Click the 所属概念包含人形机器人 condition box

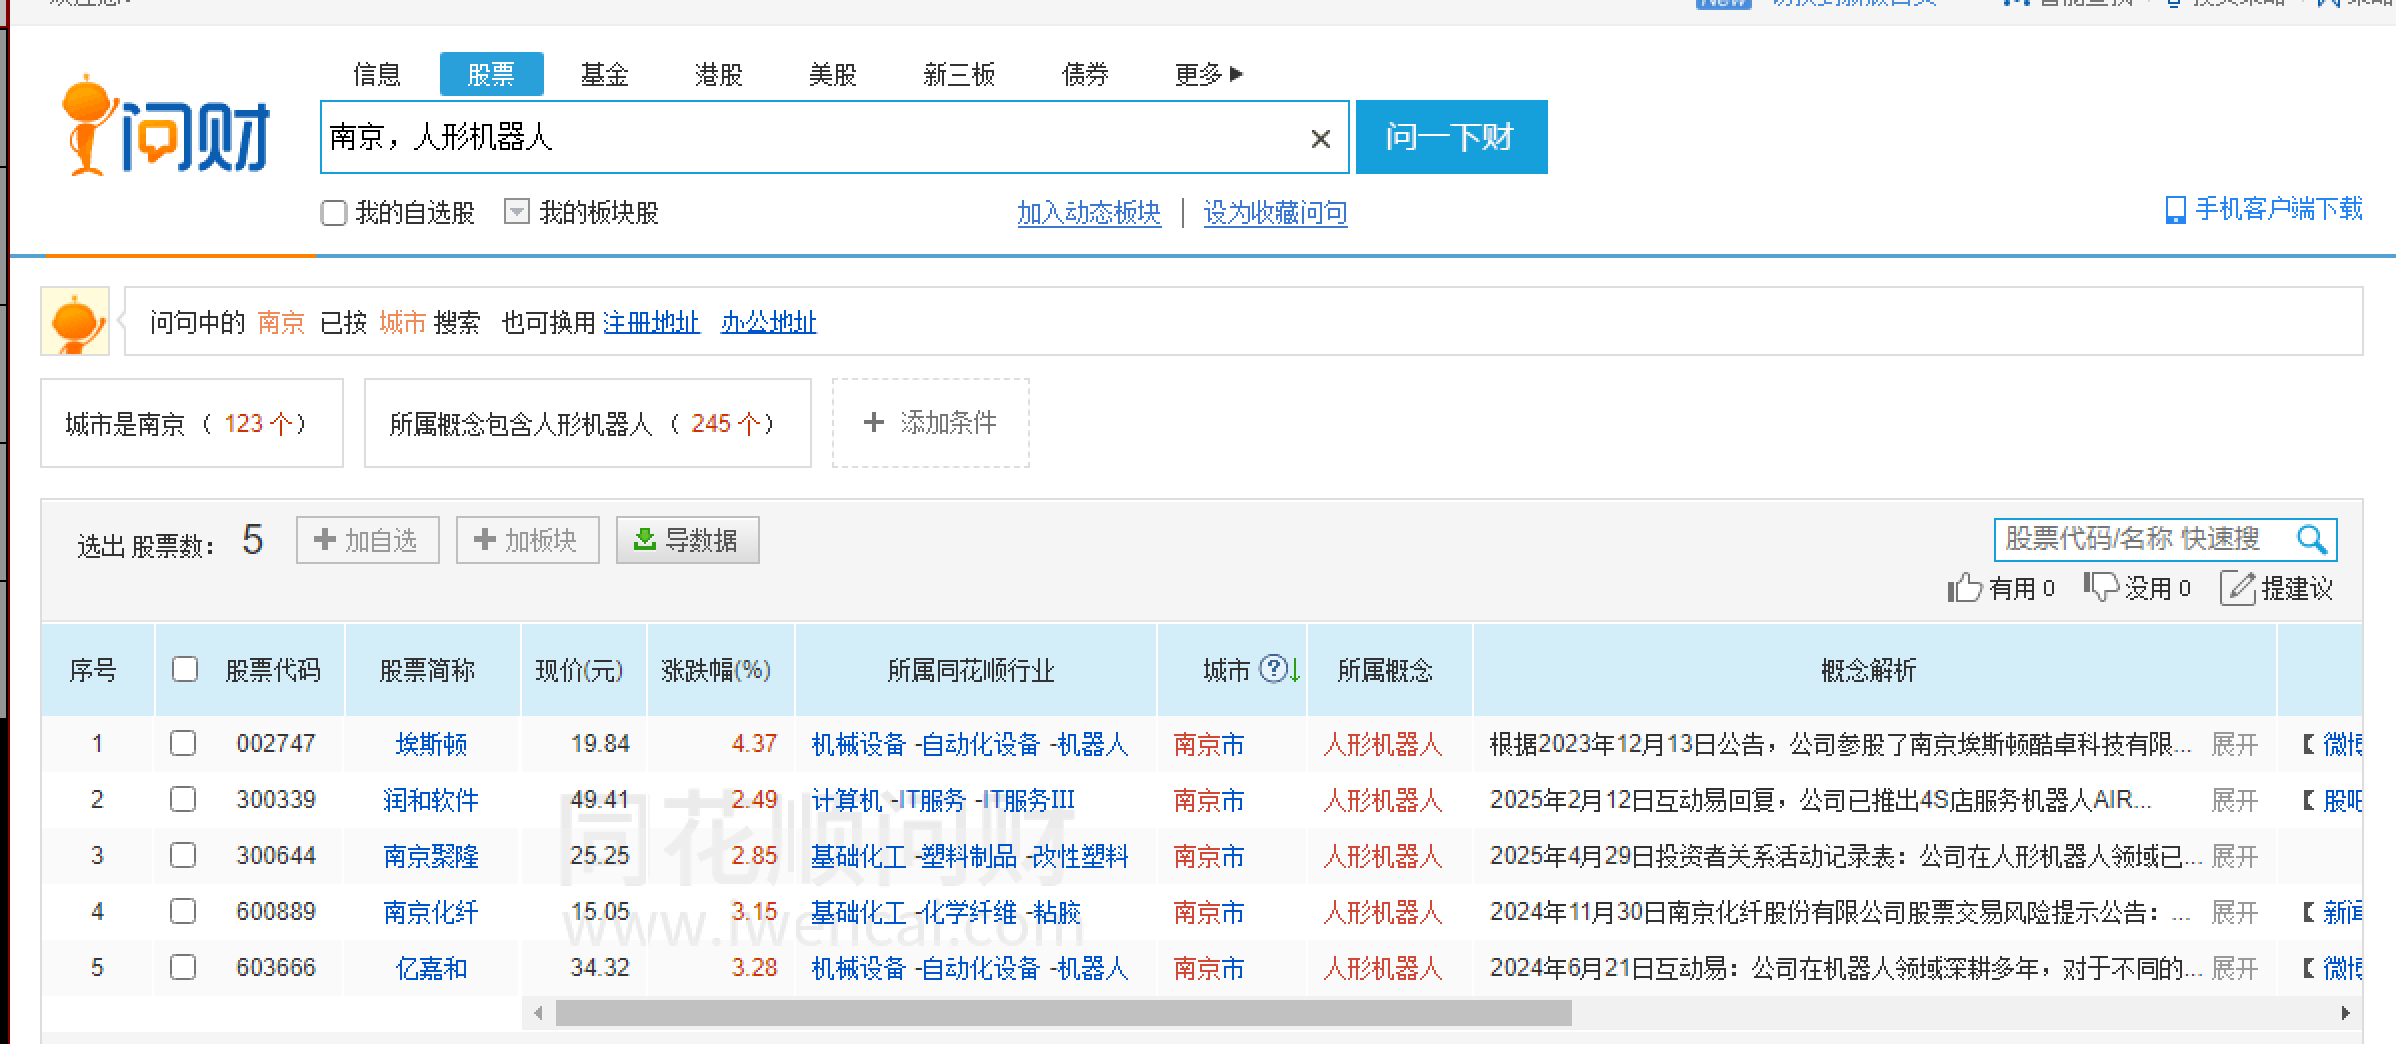587,423
